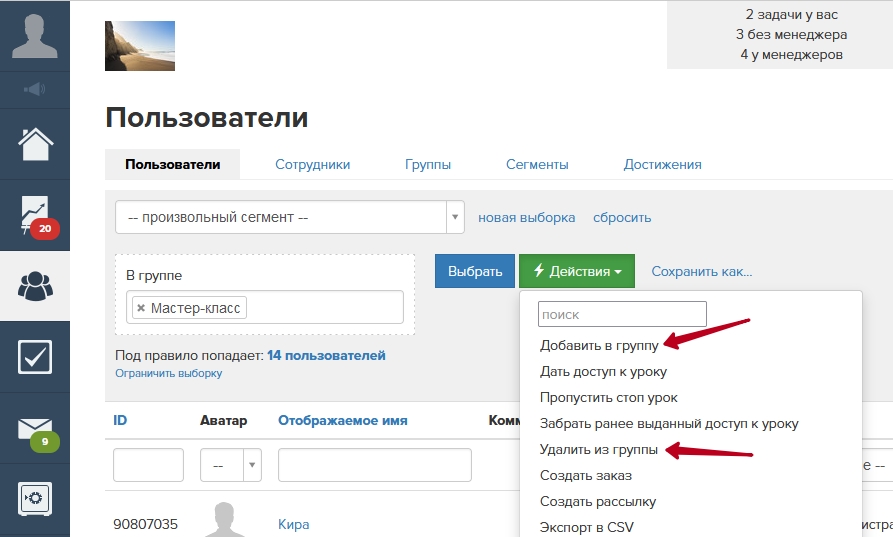Choose Удалить из группы from the menu

(x=598, y=450)
